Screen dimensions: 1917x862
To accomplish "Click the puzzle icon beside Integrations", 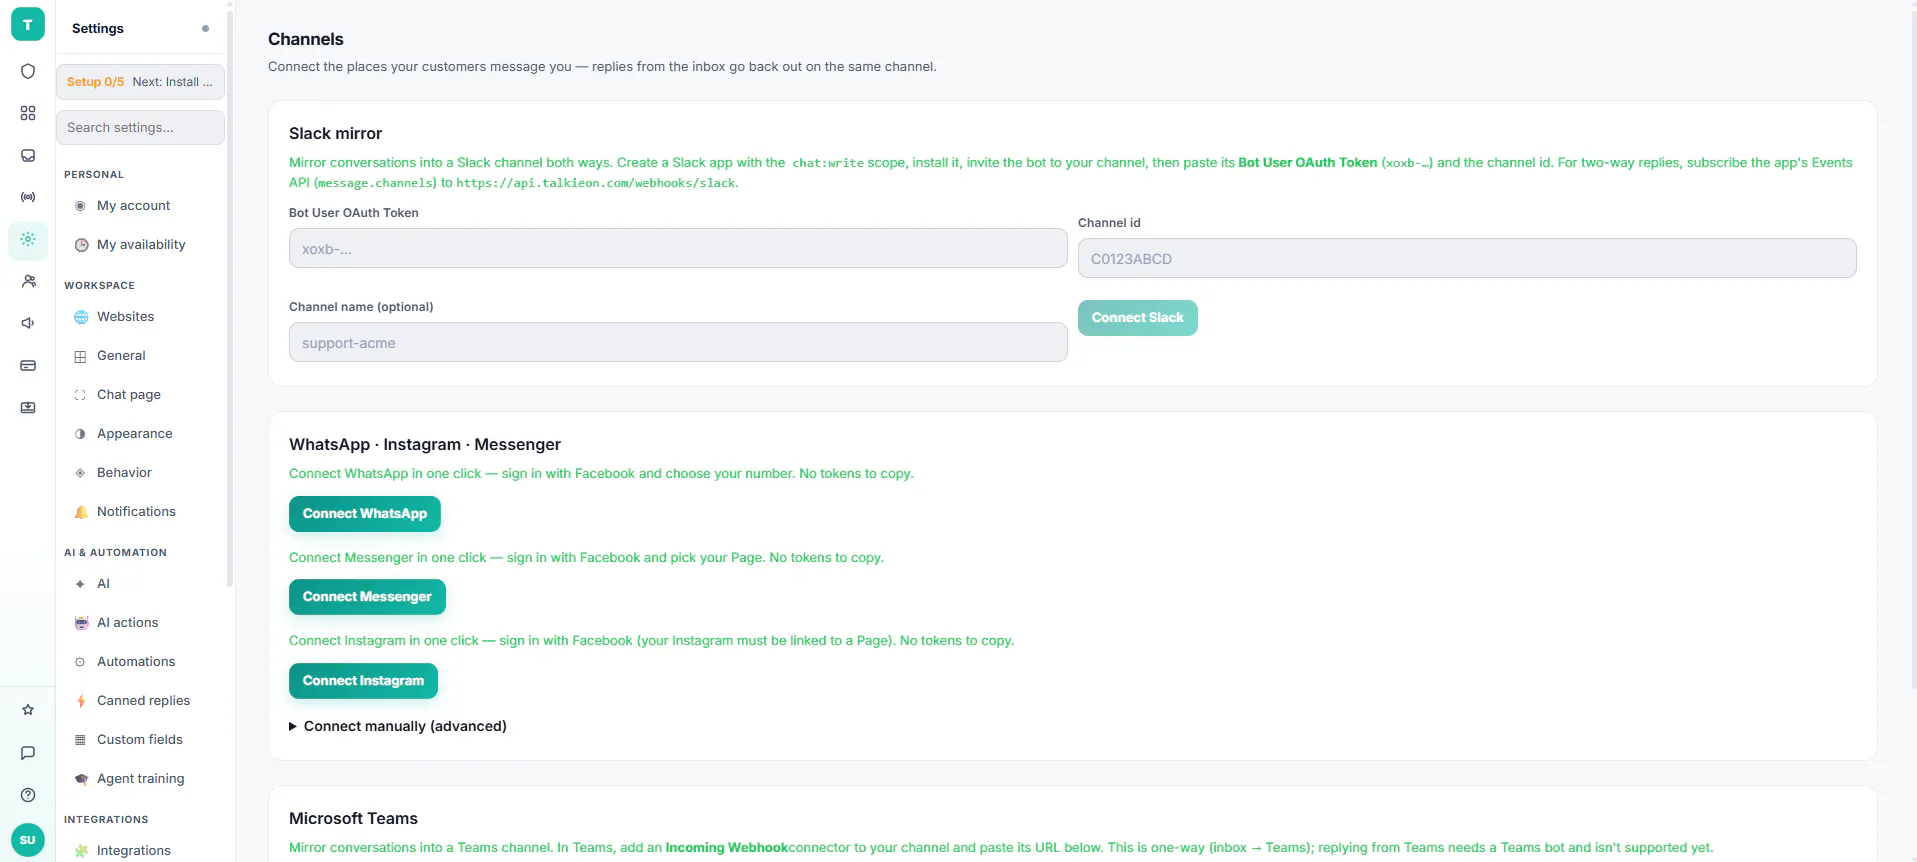I will pyautogui.click(x=81, y=851).
